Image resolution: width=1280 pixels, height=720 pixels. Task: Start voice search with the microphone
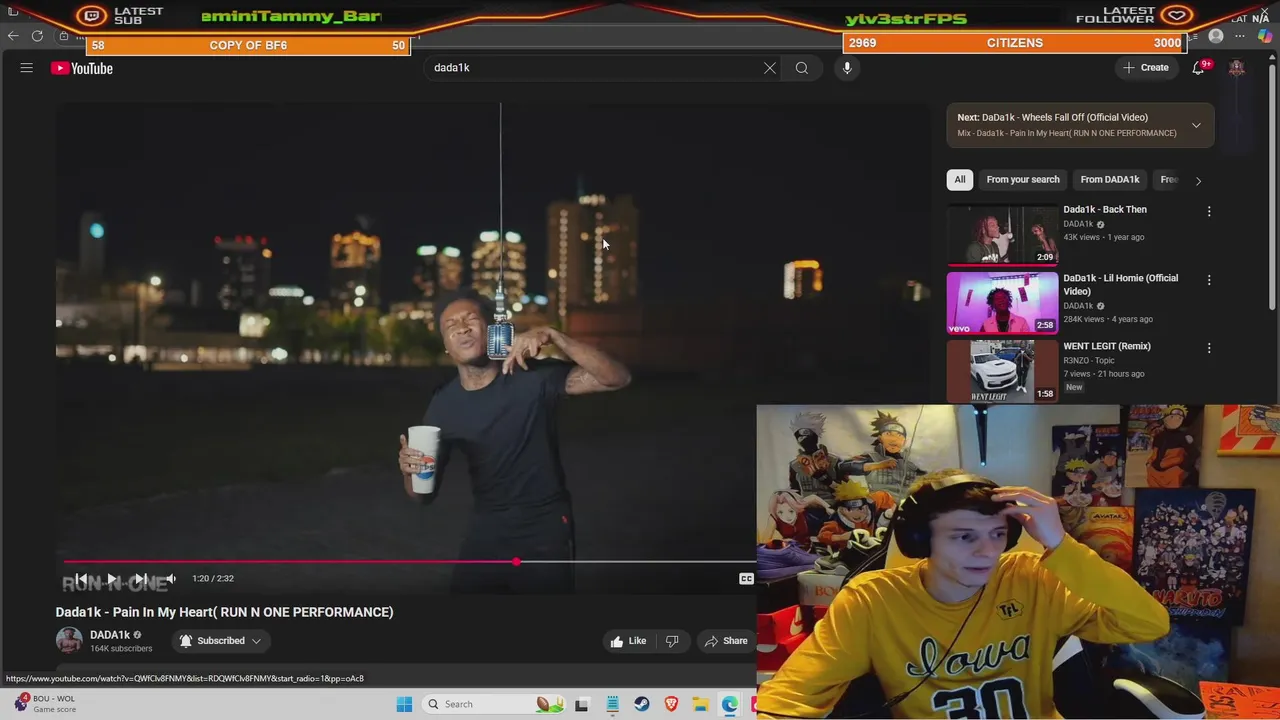point(847,68)
